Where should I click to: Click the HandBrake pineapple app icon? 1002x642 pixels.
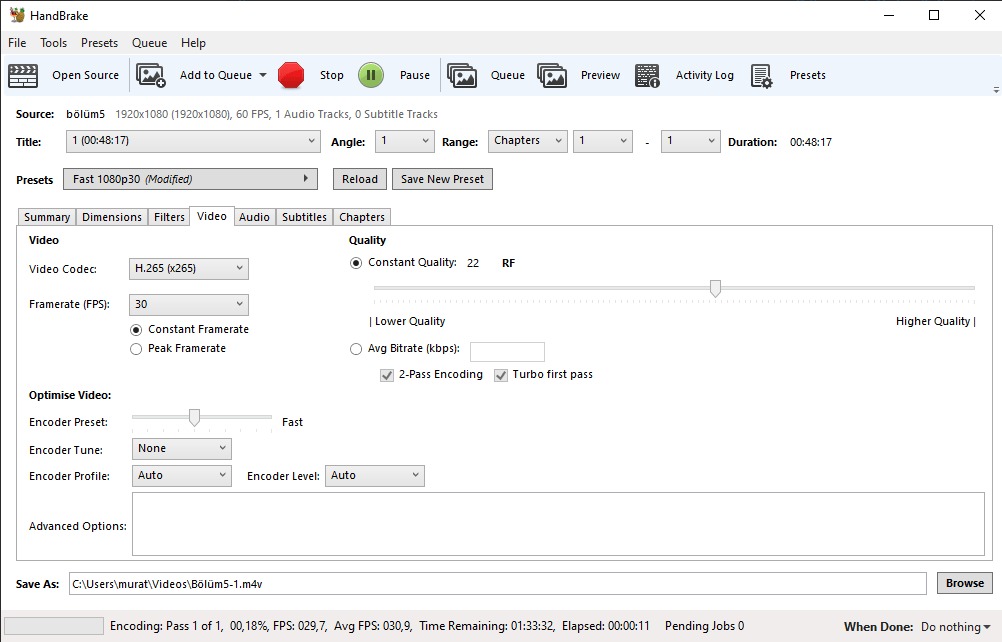tap(17, 15)
